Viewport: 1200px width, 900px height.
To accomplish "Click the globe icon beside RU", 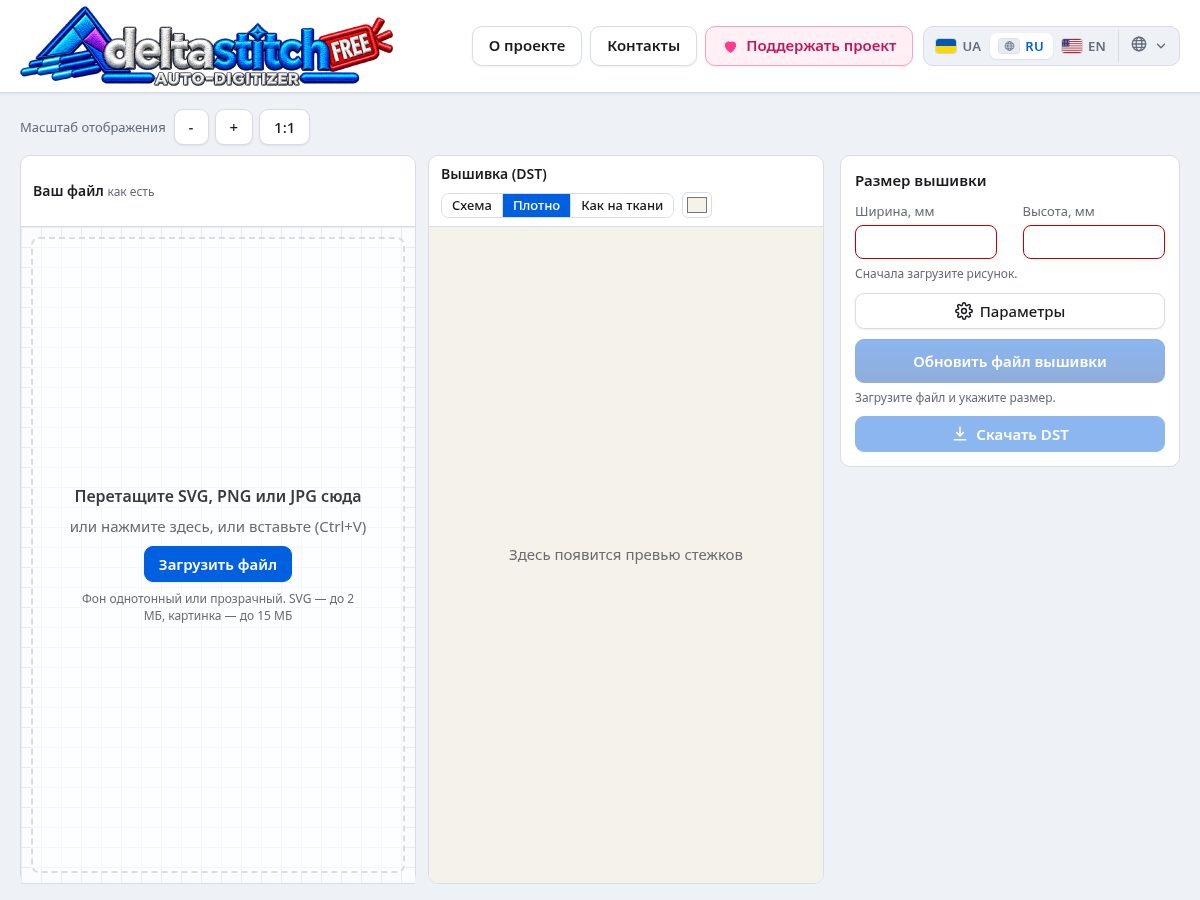I will point(1009,46).
